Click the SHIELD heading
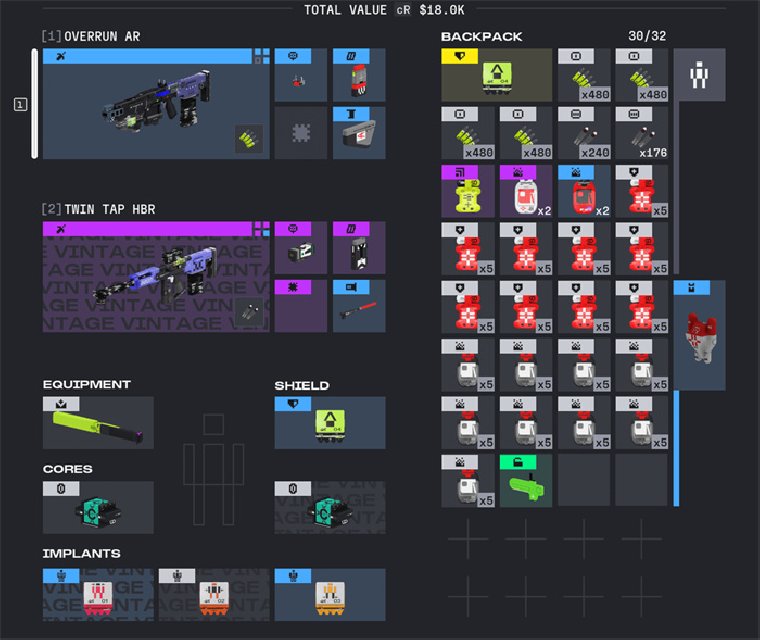The height and width of the screenshot is (640, 760). [302, 386]
